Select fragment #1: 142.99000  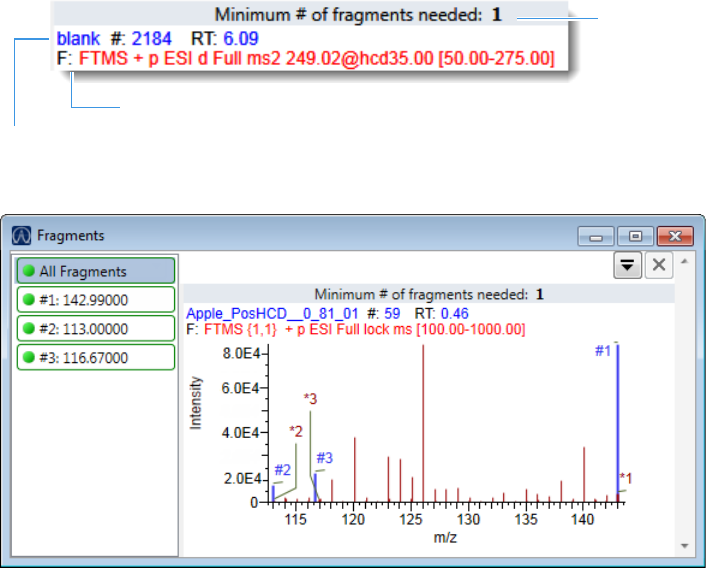tap(95, 300)
